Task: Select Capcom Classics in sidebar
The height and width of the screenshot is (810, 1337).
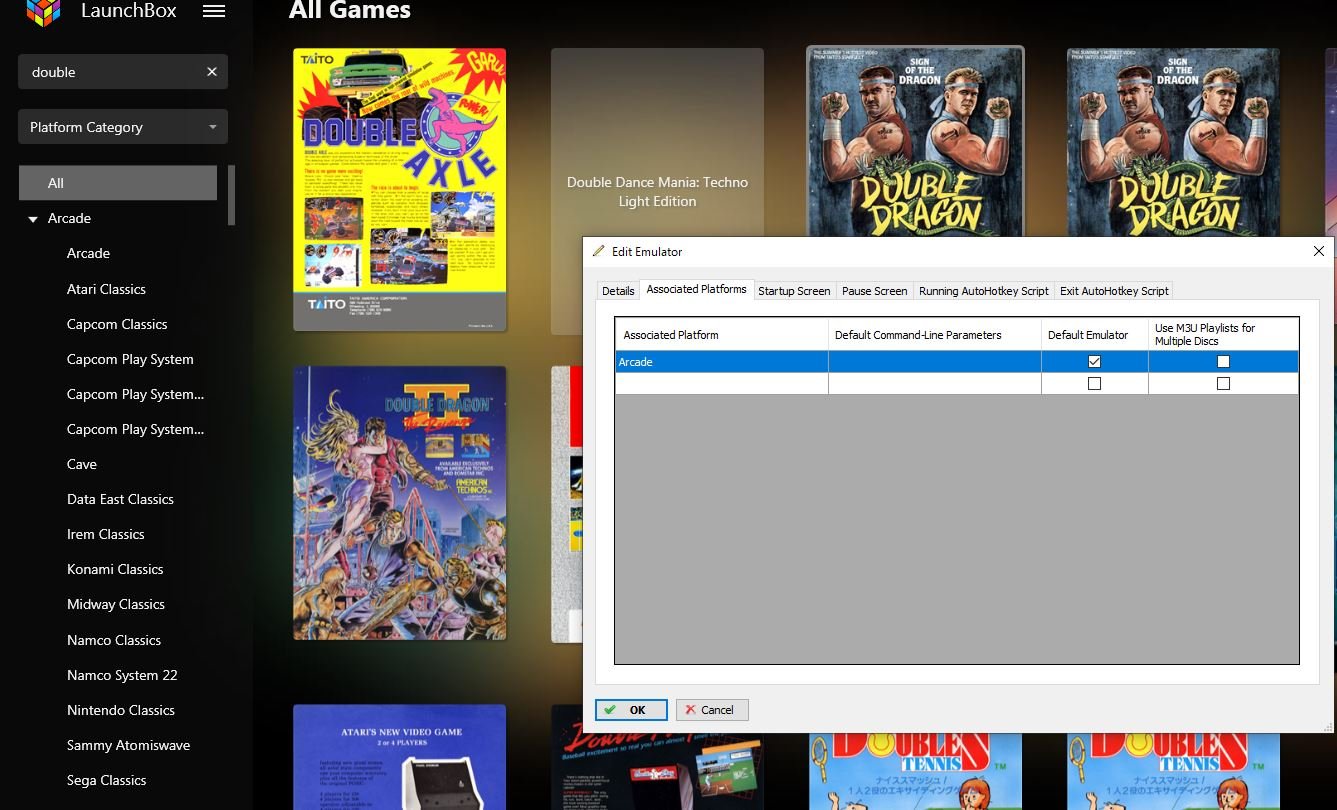Action: click(117, 324)
